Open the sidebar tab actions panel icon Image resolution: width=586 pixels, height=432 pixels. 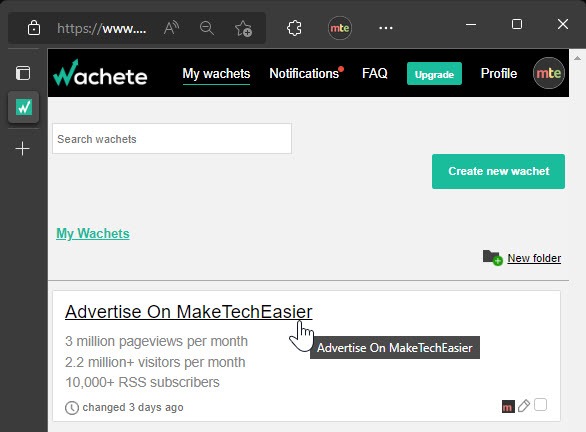pyautogui.click(x=23, y=73)
